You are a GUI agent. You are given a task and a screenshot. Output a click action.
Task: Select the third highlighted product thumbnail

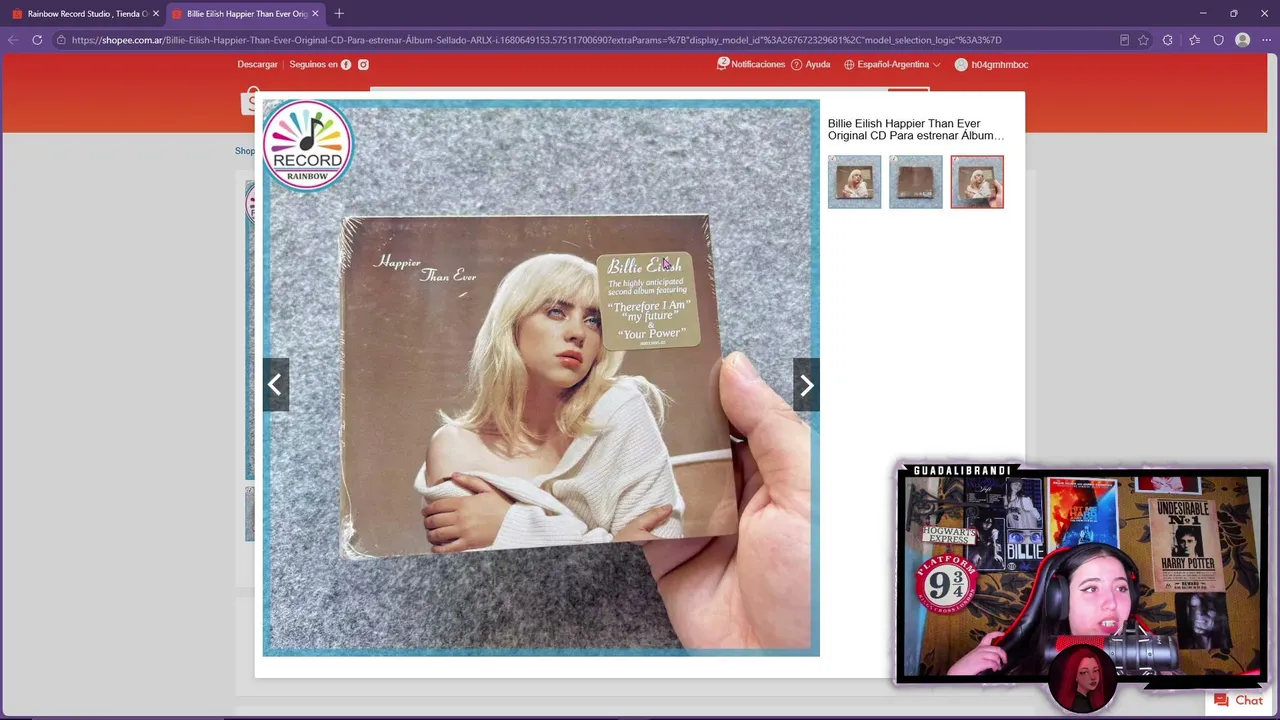[977, 182]
